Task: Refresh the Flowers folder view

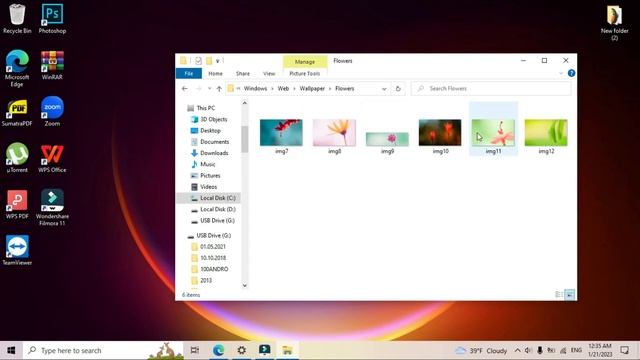Action: point(398,89)
